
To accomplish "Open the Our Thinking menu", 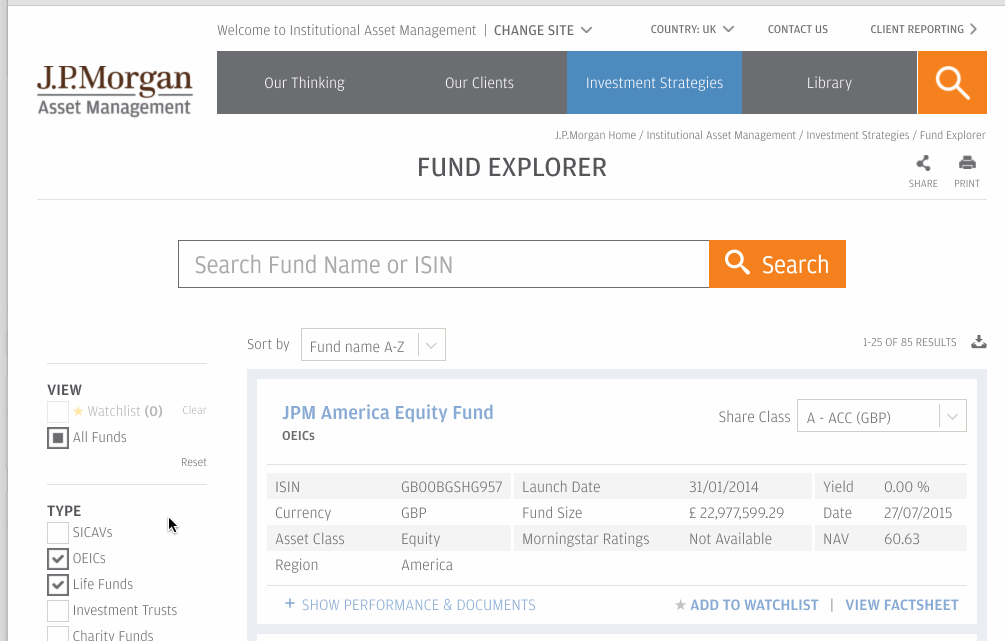I will [304, 83].
